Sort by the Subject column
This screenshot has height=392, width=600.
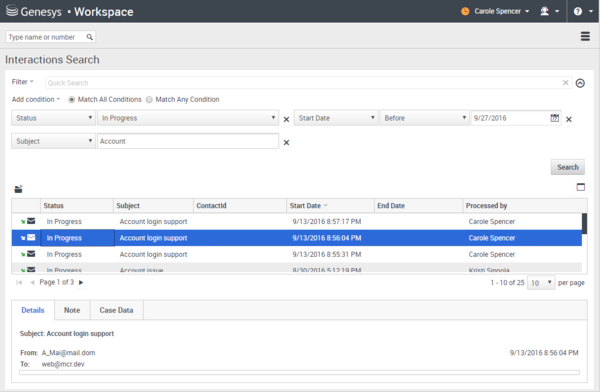[153, 206]
